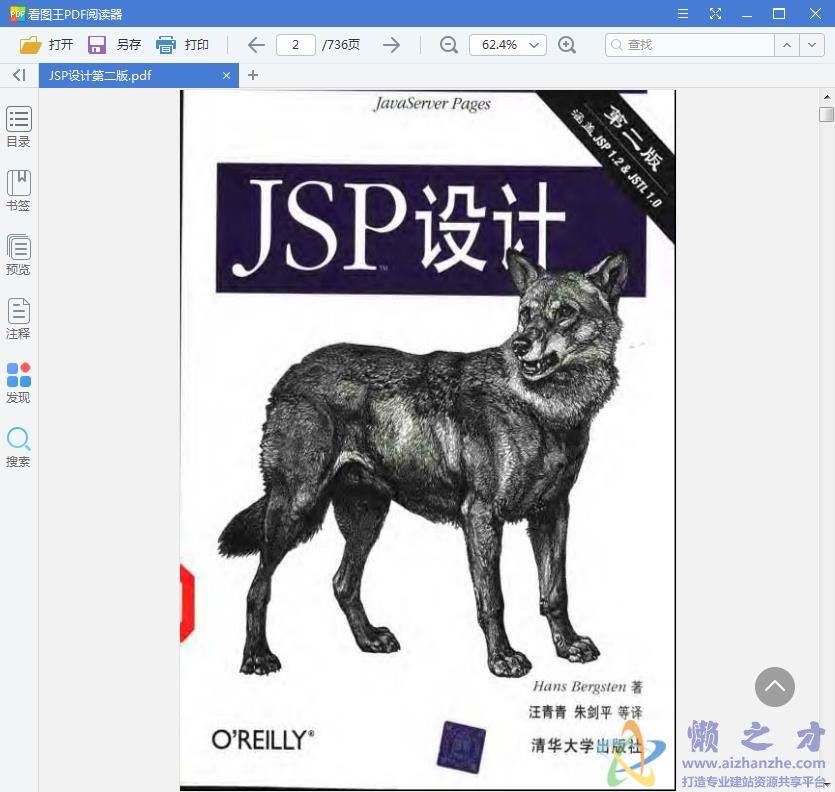
Task: Click the round back-to-top arrow button
Action: (774, 687)
